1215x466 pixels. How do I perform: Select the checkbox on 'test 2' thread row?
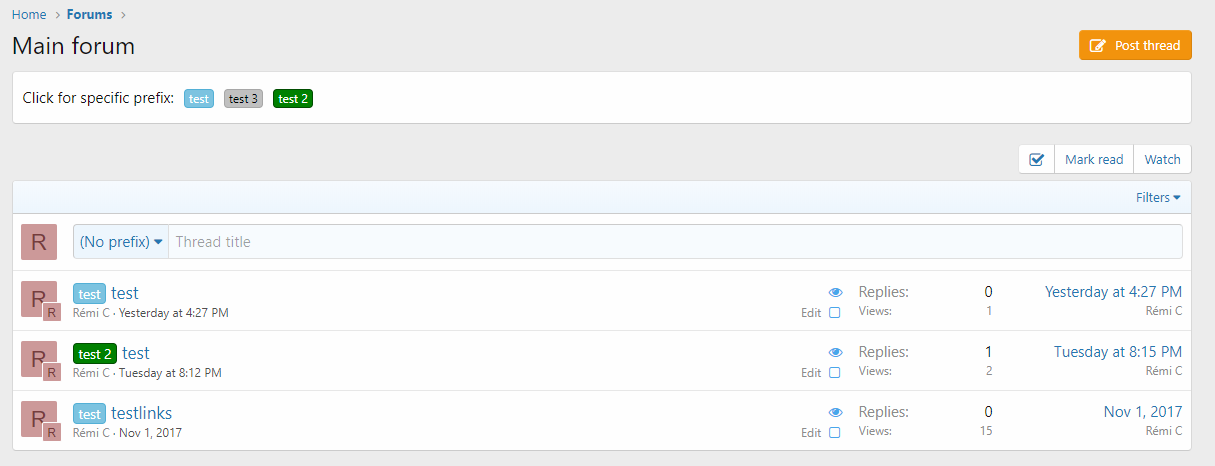pos(835,373)
